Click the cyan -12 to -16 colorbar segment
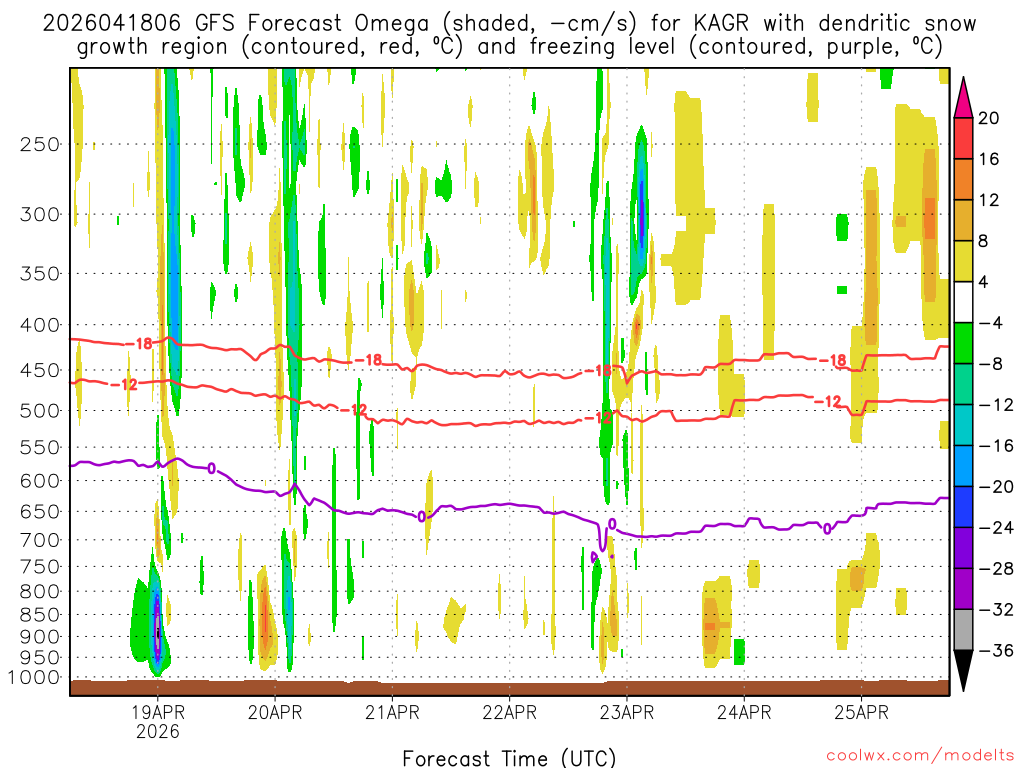Image resolution: width=1024 pixels, height=768 pixels. [x=963, y=425]
